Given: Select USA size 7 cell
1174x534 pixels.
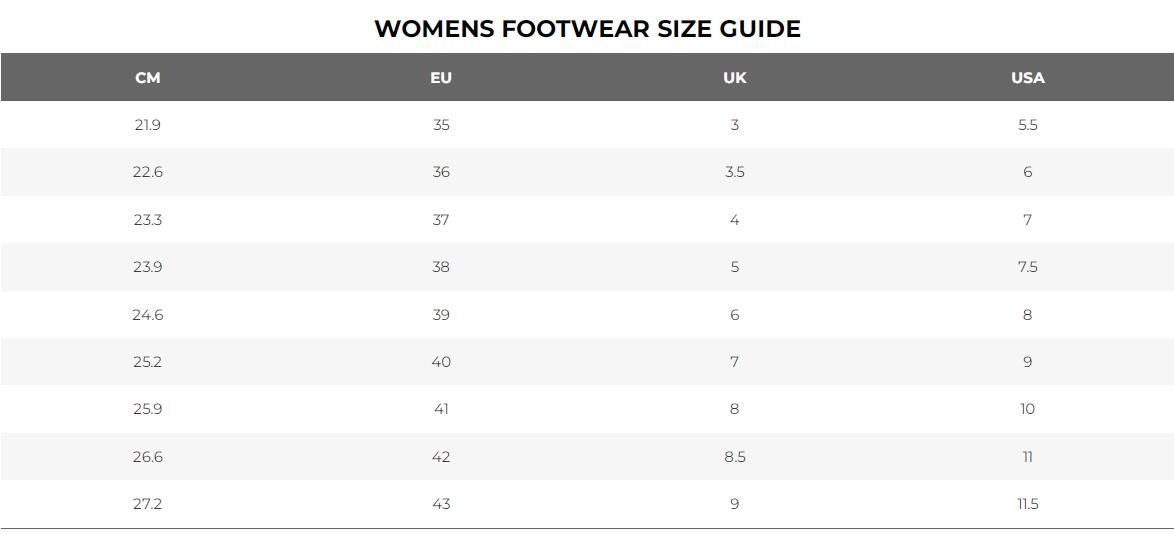Looking at the screenshot, I should 1027,220.
